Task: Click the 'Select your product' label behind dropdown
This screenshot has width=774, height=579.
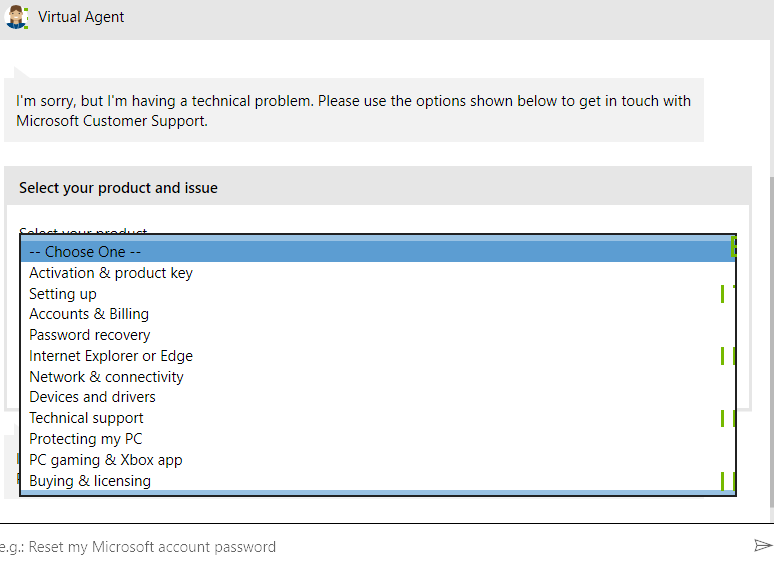Action: point(83,231)
